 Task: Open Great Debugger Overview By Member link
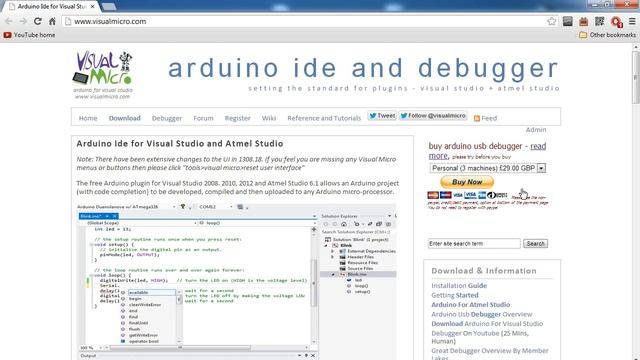click(x=490, y=353)
